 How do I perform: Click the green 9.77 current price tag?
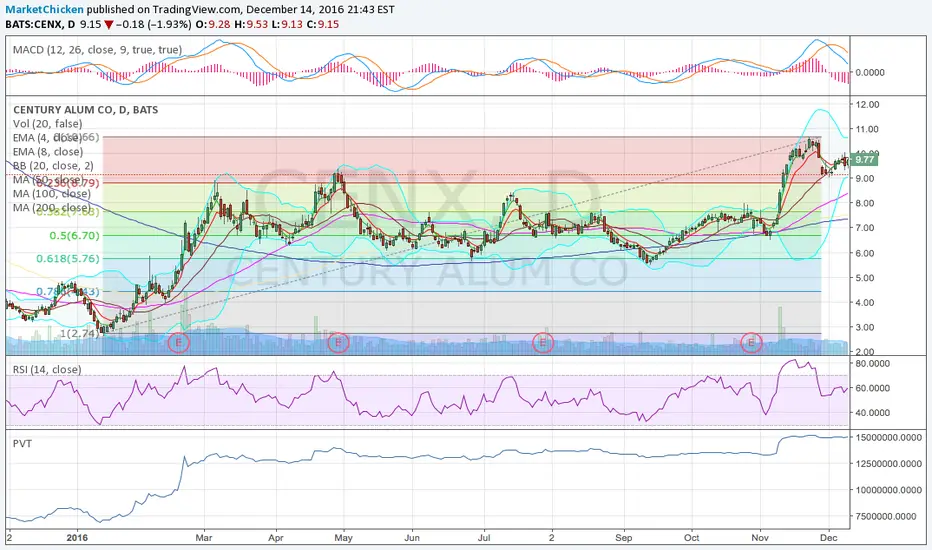864,159
